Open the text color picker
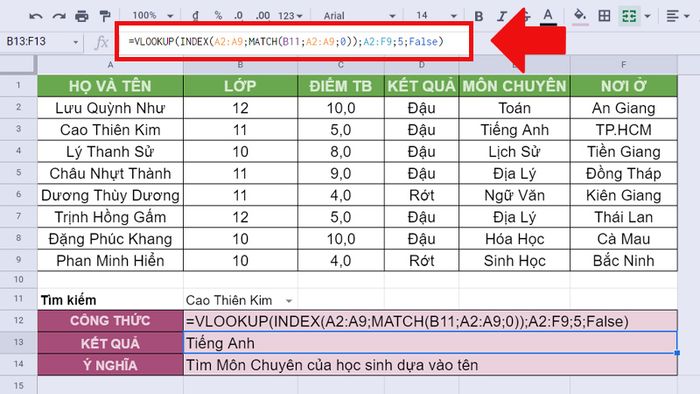This screenshot has width=700, height=394. 548,17
